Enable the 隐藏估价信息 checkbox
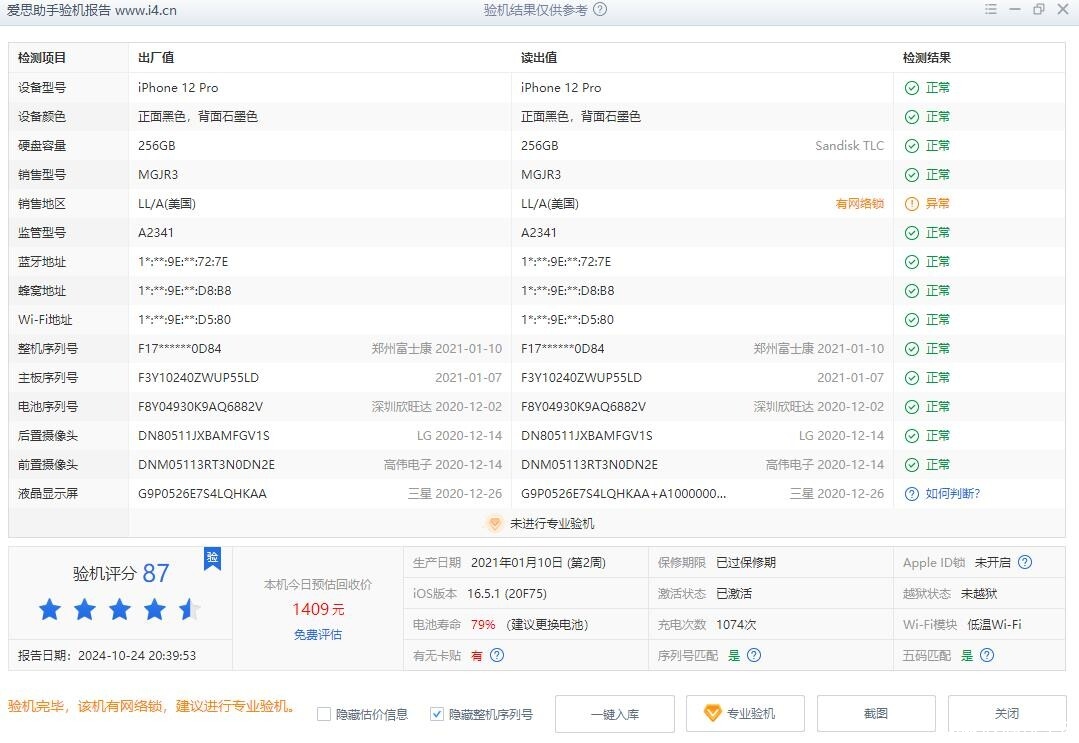1079x743 pixels. click(323, 714)
